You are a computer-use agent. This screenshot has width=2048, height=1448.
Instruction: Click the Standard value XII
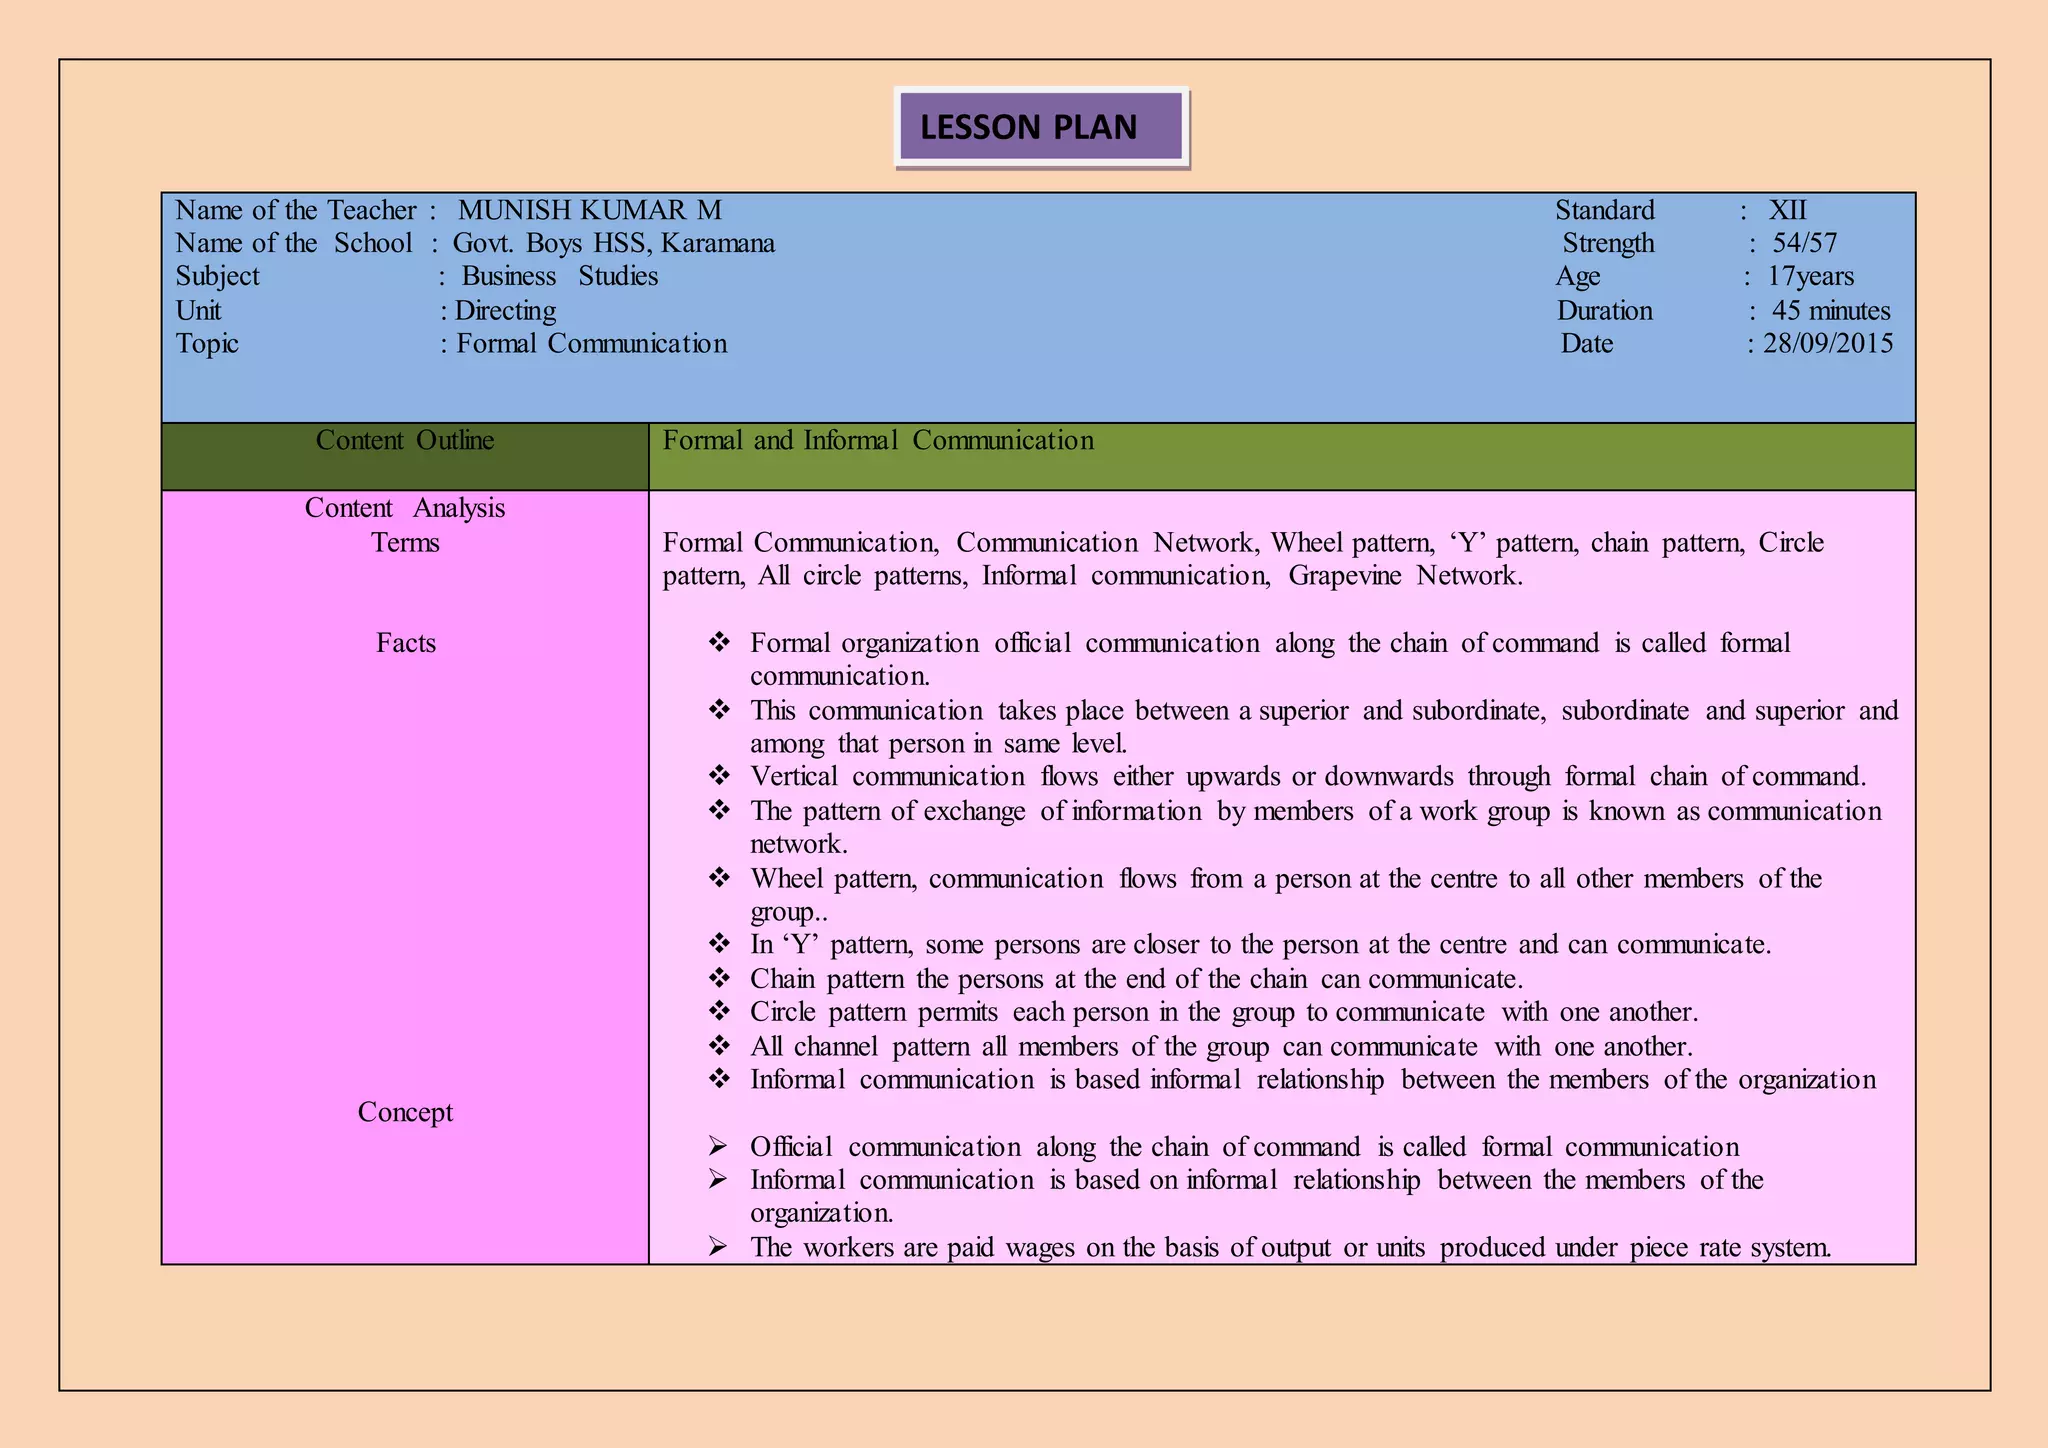click(x=1787, y=210)
